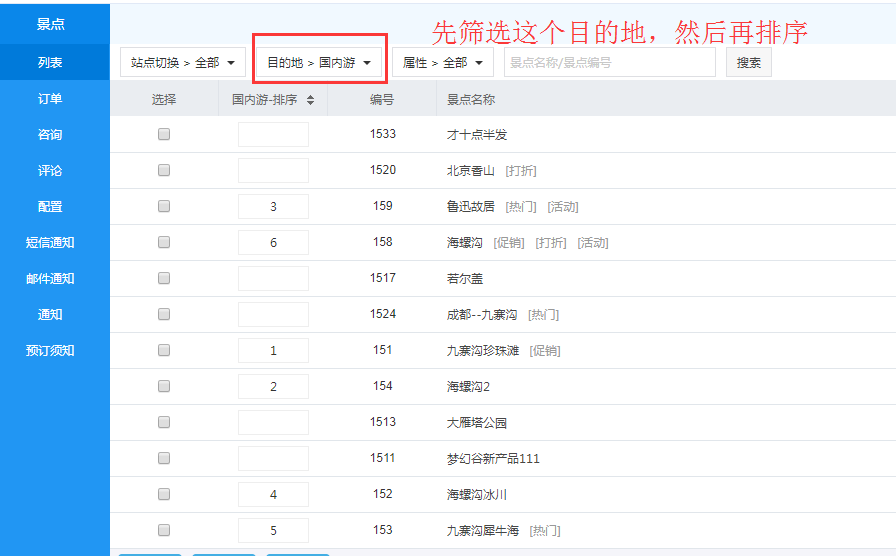This screenshot has height=556, width=896.
Task: Open 短信通知 in the sidebar
Action: tap(50, 242)
